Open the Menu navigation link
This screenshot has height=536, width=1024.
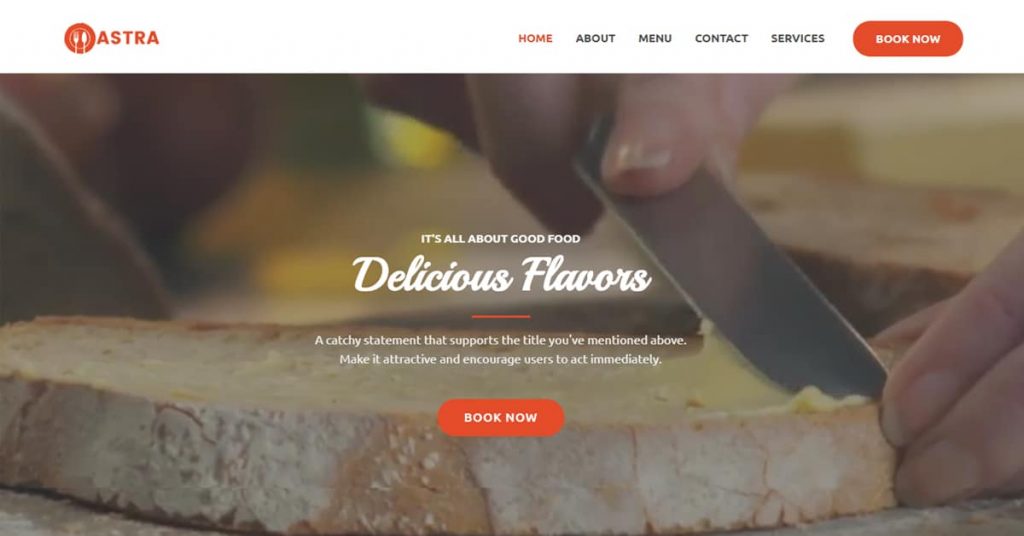[655, 39]
